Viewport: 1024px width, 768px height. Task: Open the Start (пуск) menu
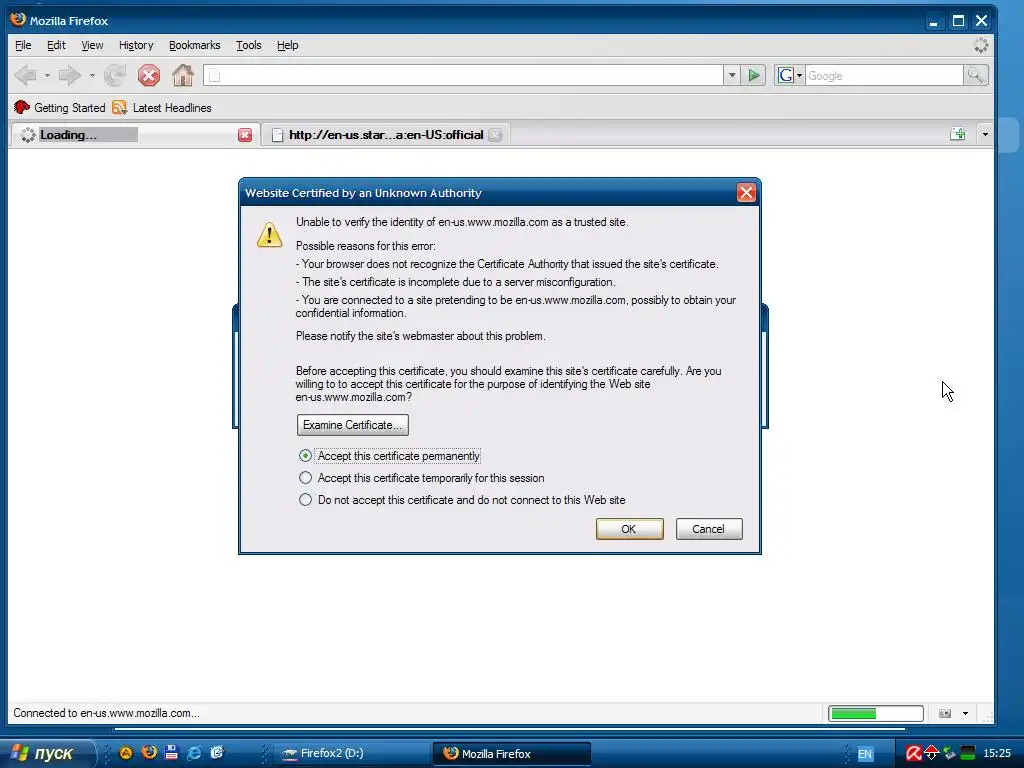pyautogui.click(x=46, y=753)
